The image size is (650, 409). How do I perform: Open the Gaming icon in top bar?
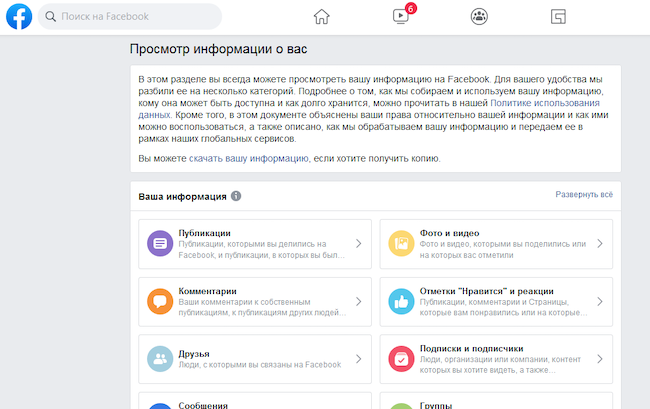coord(558,17)
